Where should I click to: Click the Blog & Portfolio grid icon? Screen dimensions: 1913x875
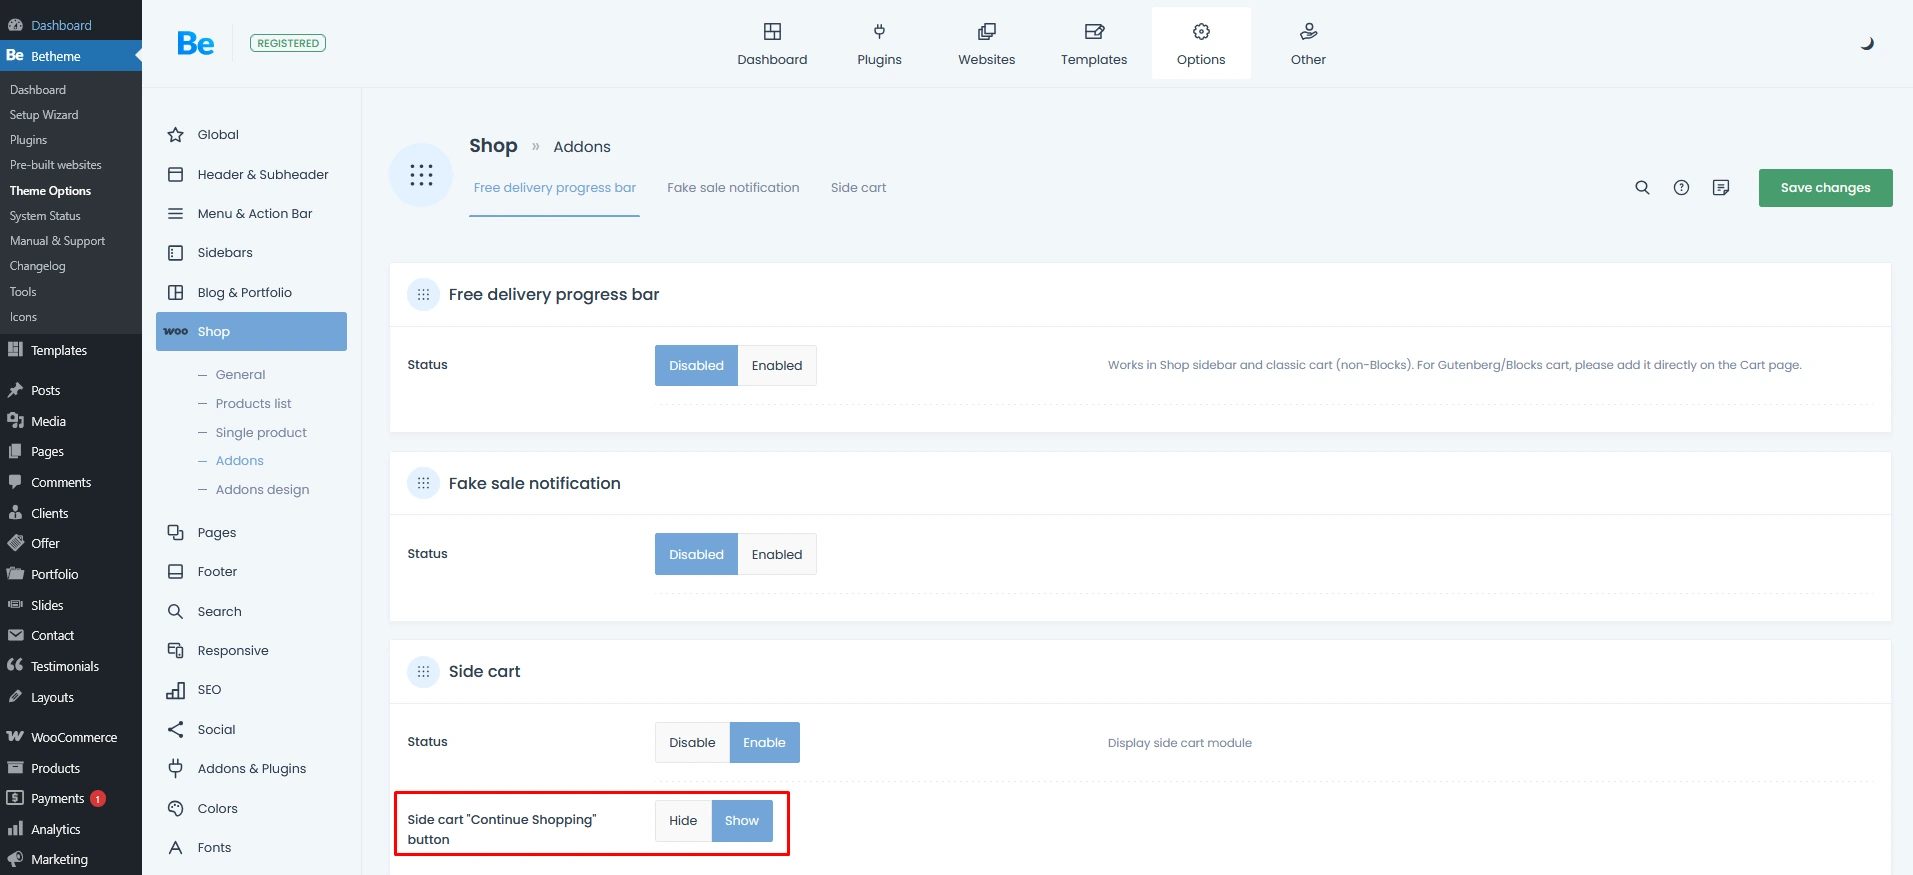(x=176, y=293)
